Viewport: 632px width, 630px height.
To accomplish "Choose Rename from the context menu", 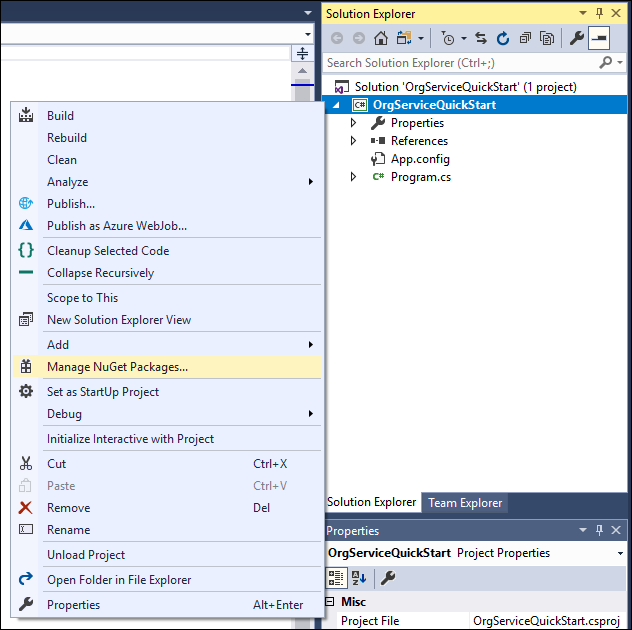I will (x=166, y=530).
